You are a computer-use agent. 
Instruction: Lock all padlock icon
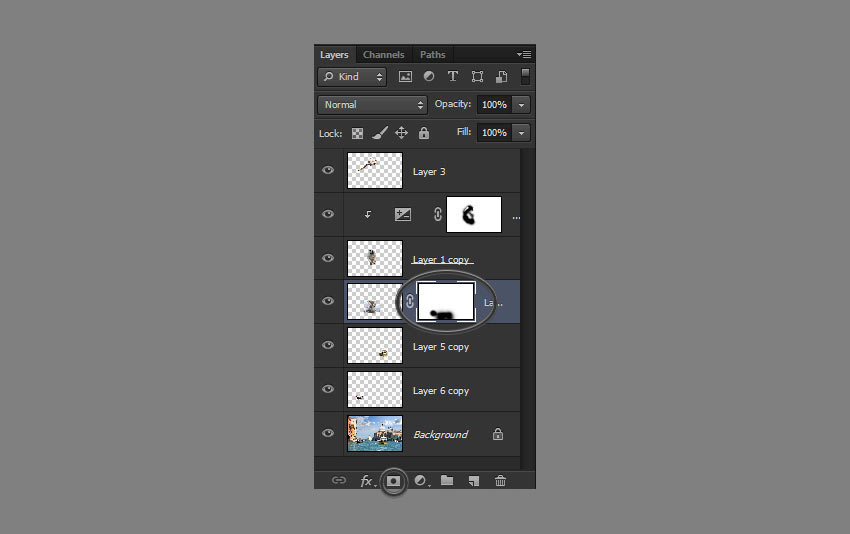[x=424, y=133]
